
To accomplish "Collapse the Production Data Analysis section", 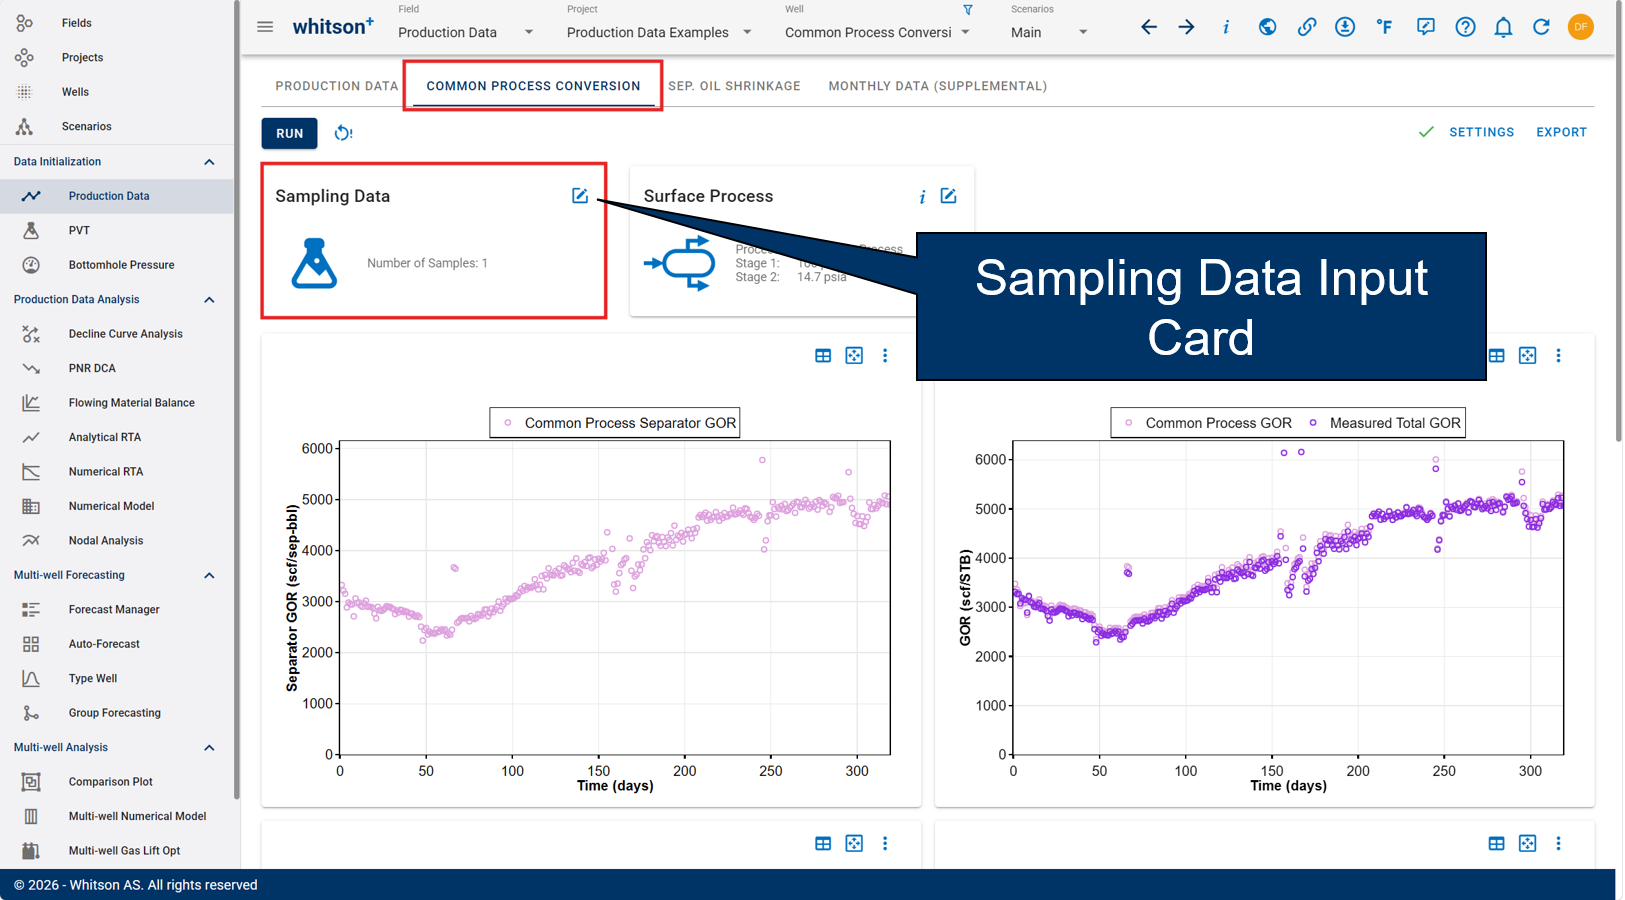I will click(209, 300).
